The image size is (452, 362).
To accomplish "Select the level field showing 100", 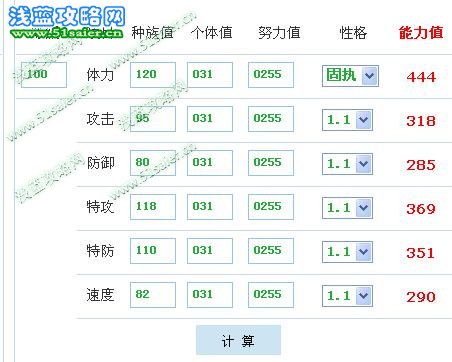I will 44,75.
